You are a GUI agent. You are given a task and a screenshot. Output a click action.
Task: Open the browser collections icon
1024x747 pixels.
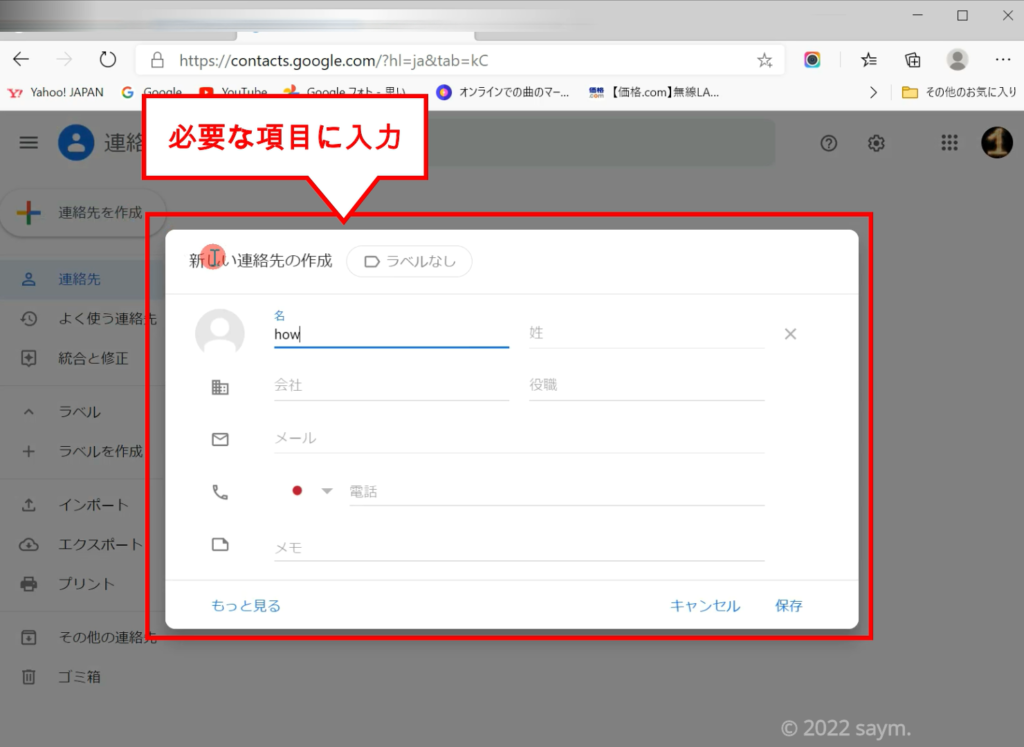pos(912,60)
